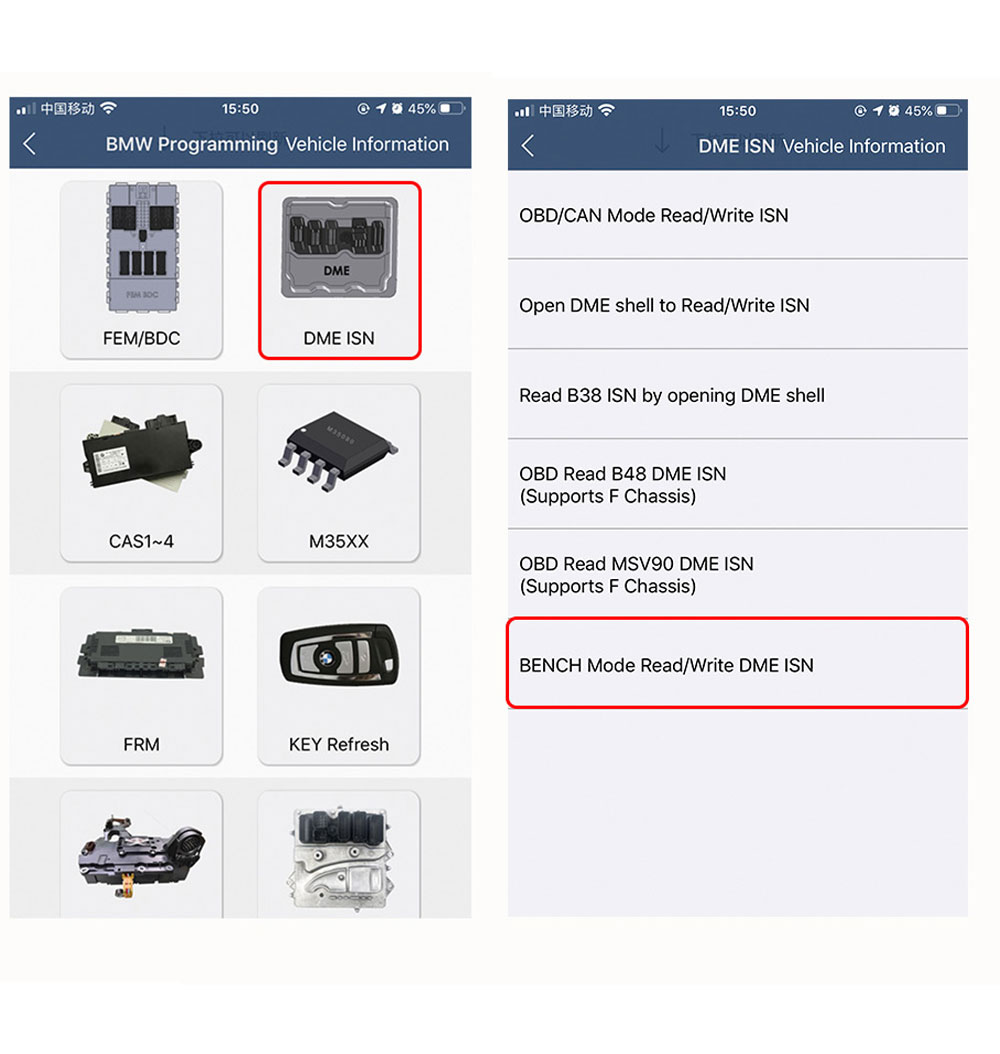This screenshot has height=1054, width=1000.
Task: Go back from BMW Programming screen
Action: point(30,144)
